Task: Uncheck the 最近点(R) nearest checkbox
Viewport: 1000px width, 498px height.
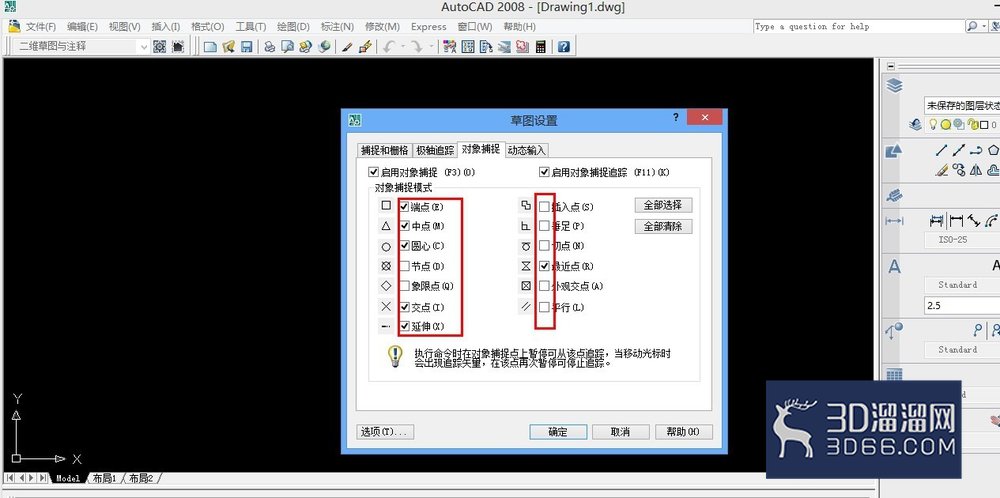Action: (x=544, y=266)
